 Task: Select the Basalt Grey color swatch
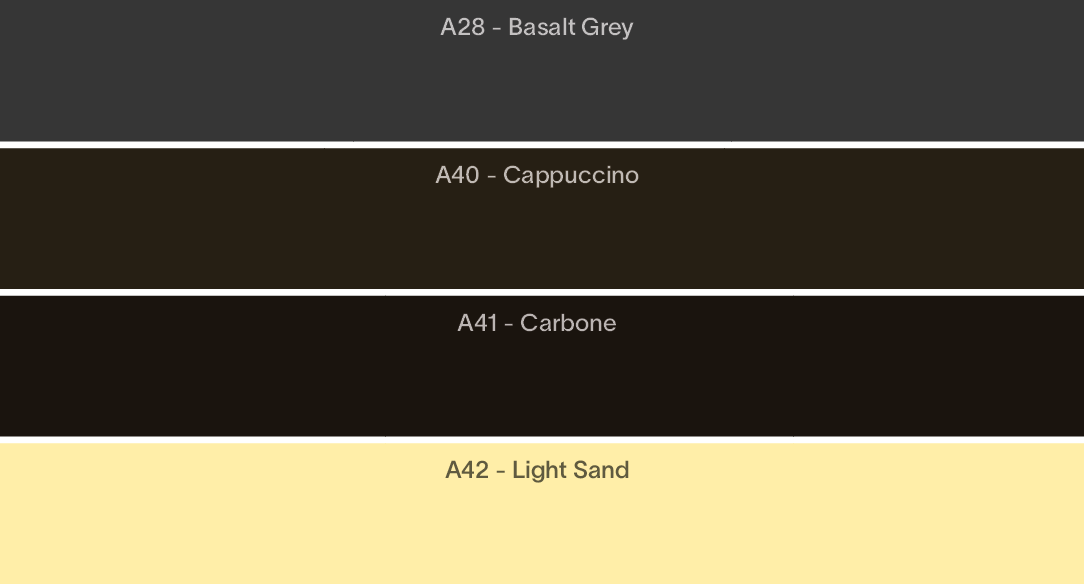click(x=542, y=70)
